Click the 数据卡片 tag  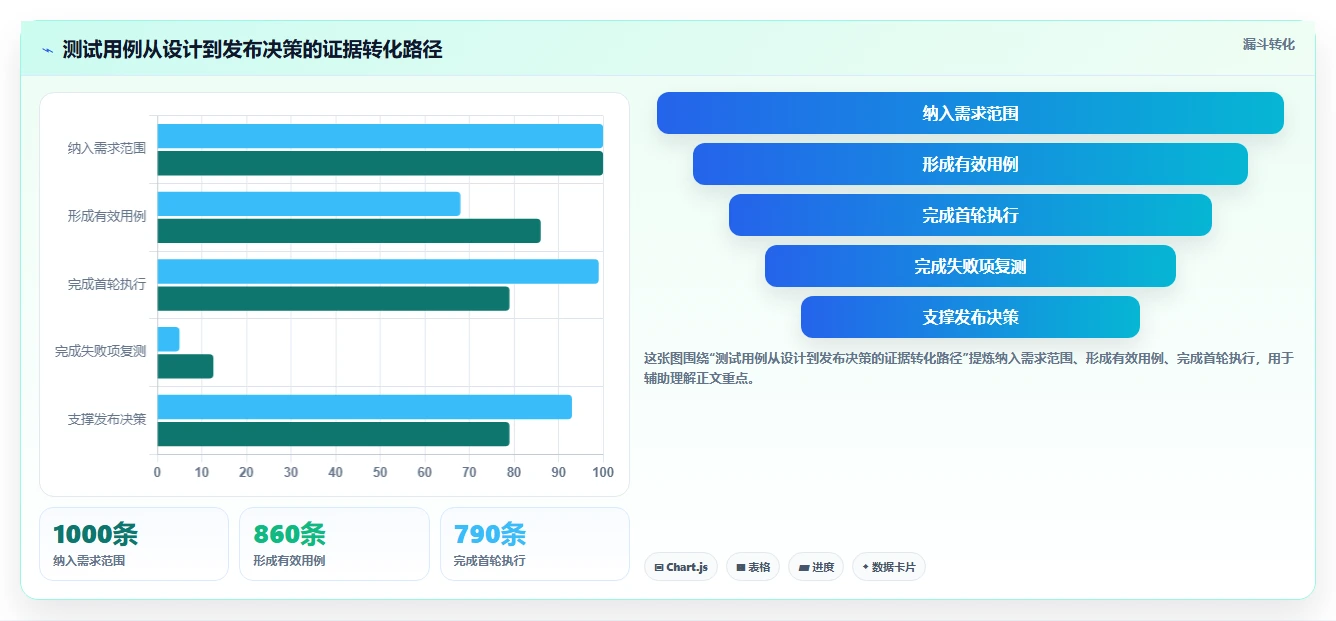[889, 567]
